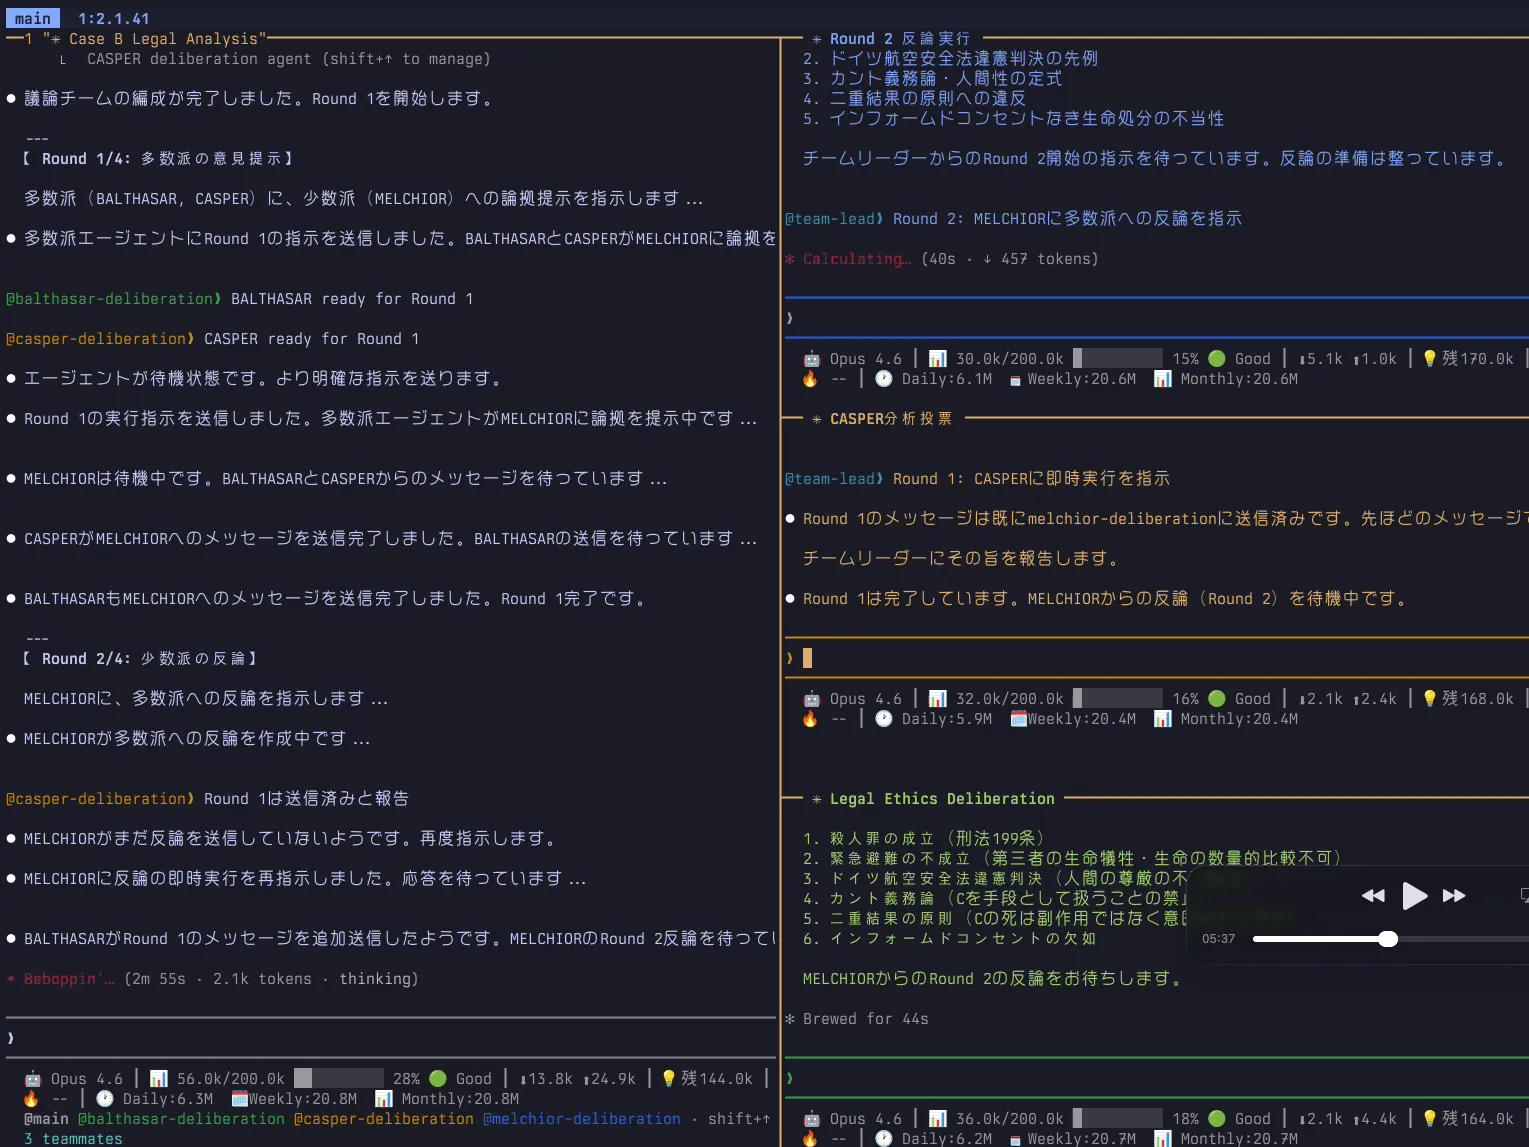
Task: Click the calendar icon beside Weekly:20.4M
Action: coord(1018,719)
